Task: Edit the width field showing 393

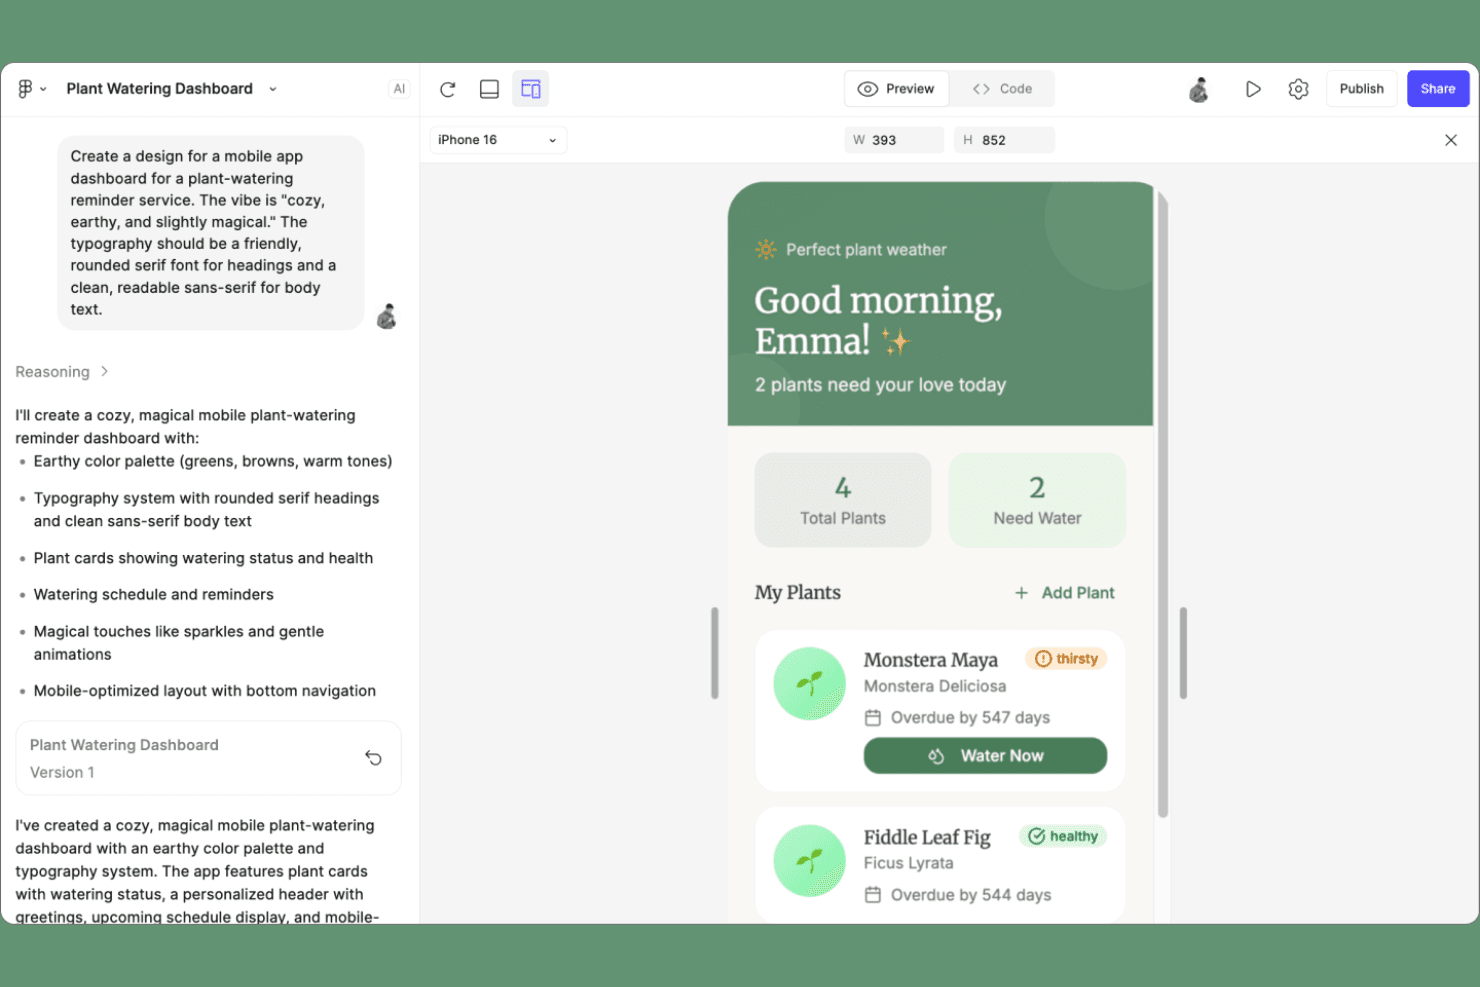Action: 894,140
